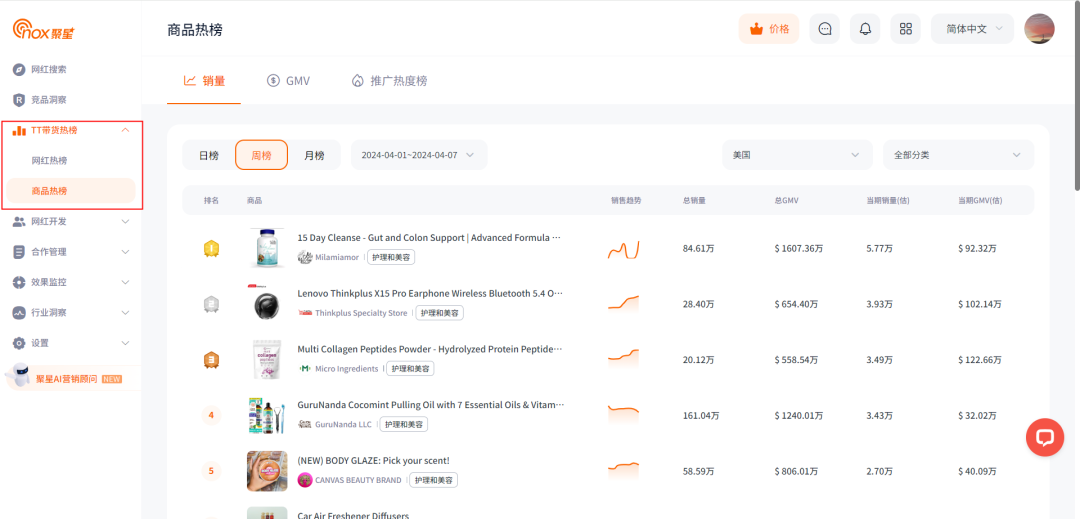Open 商品热榜 in sidebar
This screenshot has height=519, width=1080.
[x=70, y=191]
